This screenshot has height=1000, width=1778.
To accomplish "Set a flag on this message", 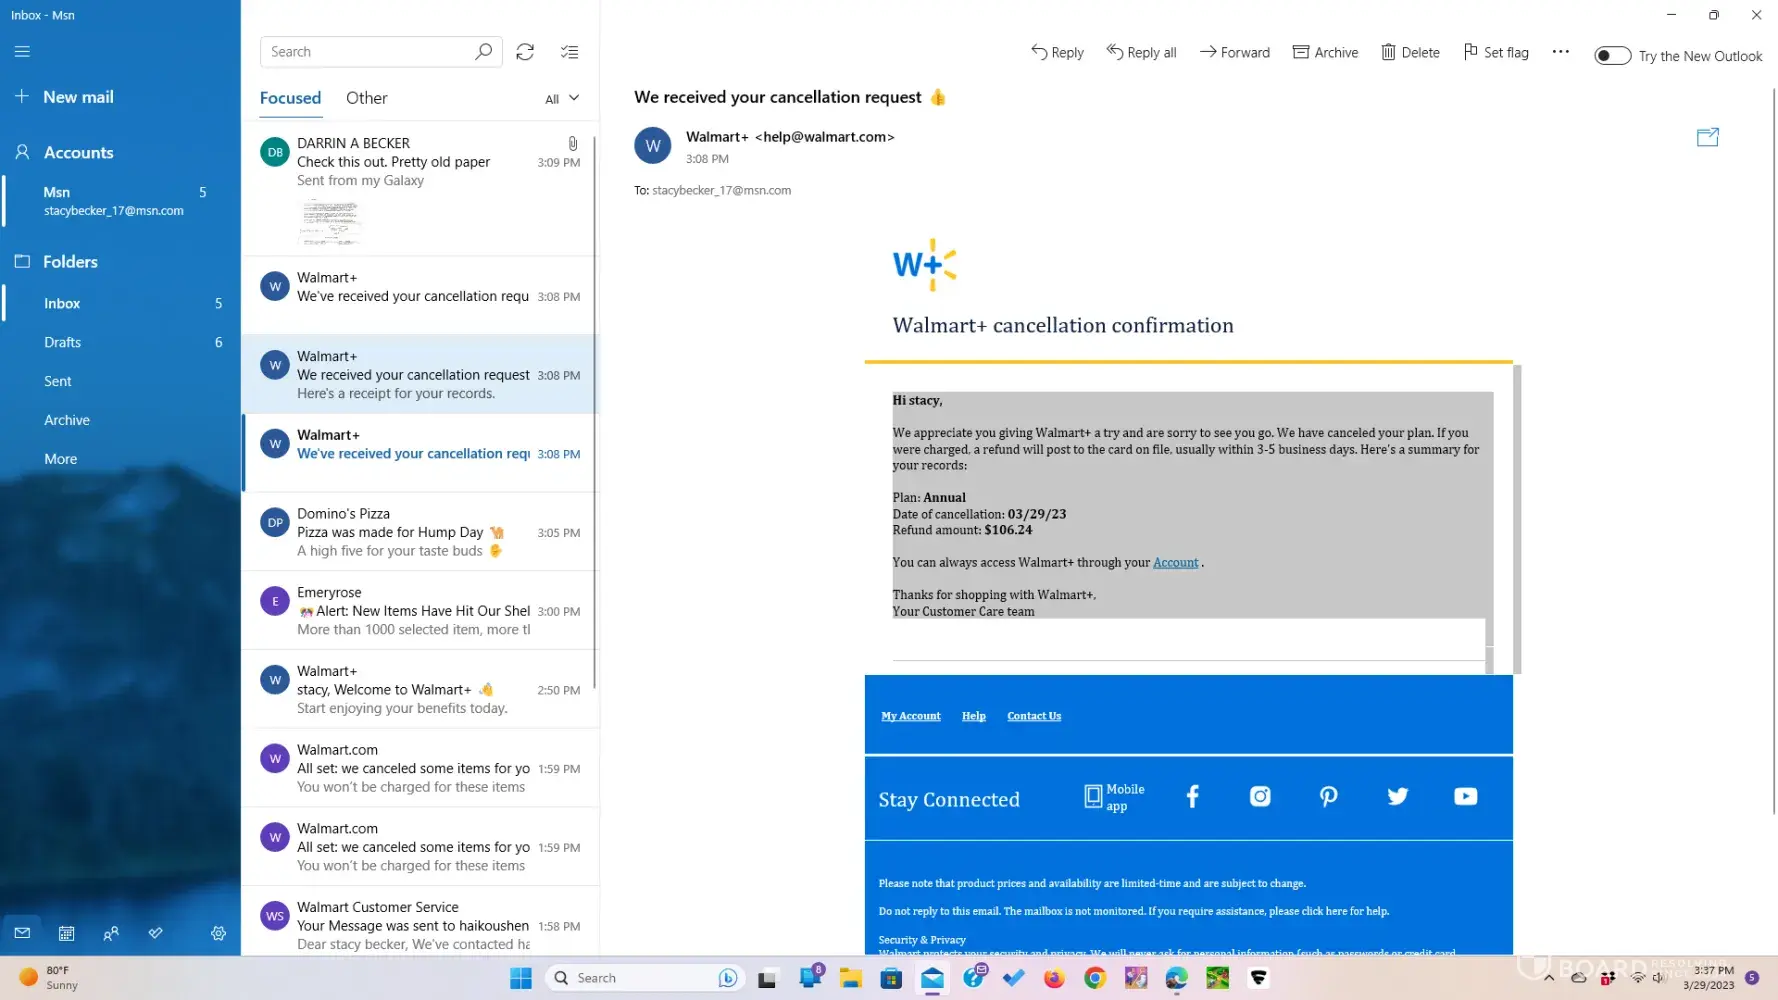I will [1495, 53].
